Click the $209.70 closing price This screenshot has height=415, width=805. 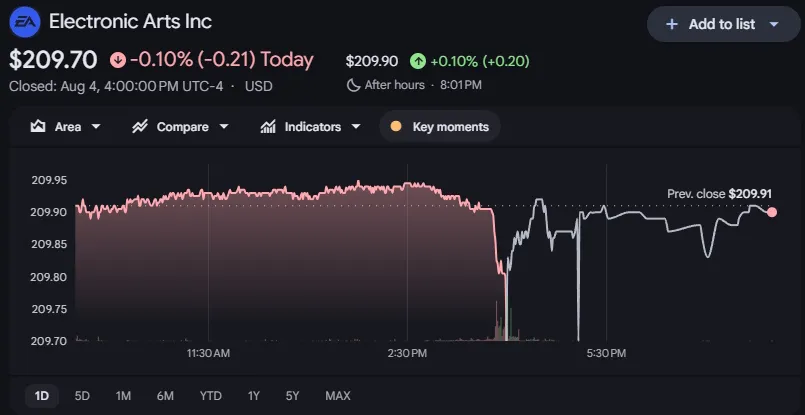pos(53,60)
